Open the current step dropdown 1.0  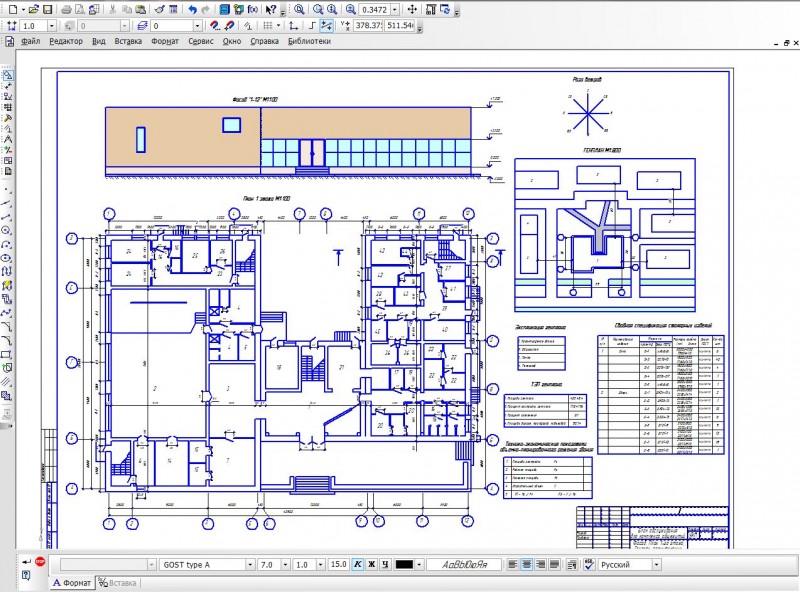coord(51,26)
